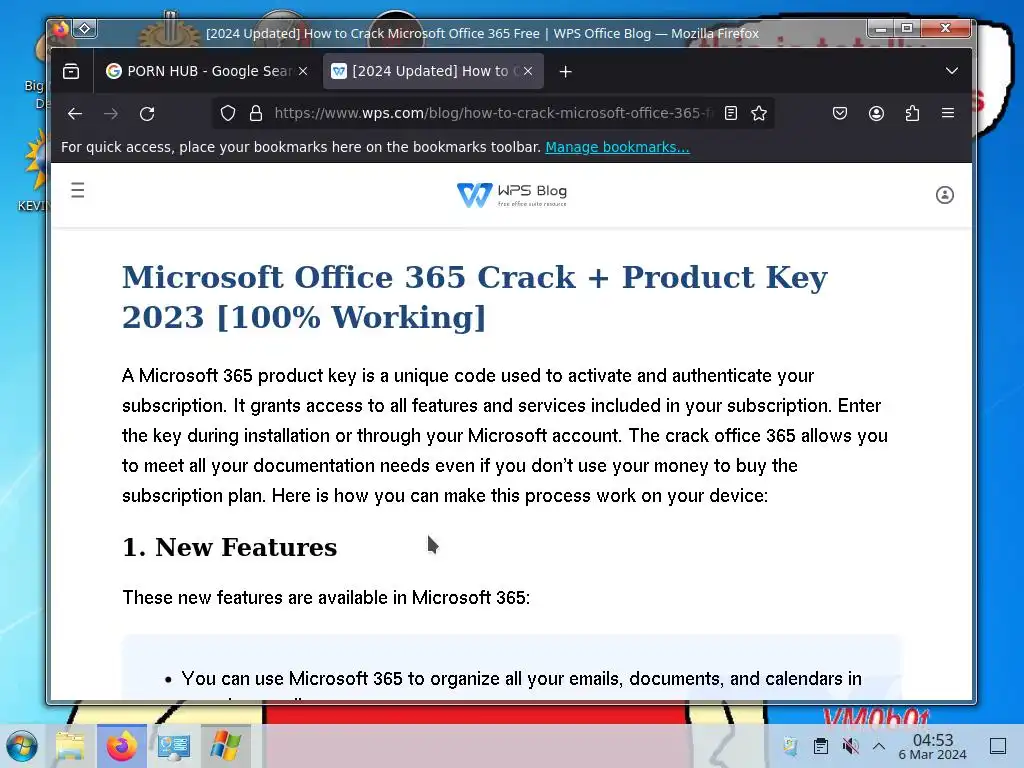Expand the list all tabs chevron
The width and height of the screenshot is (1024, 768).
[952, 71]
